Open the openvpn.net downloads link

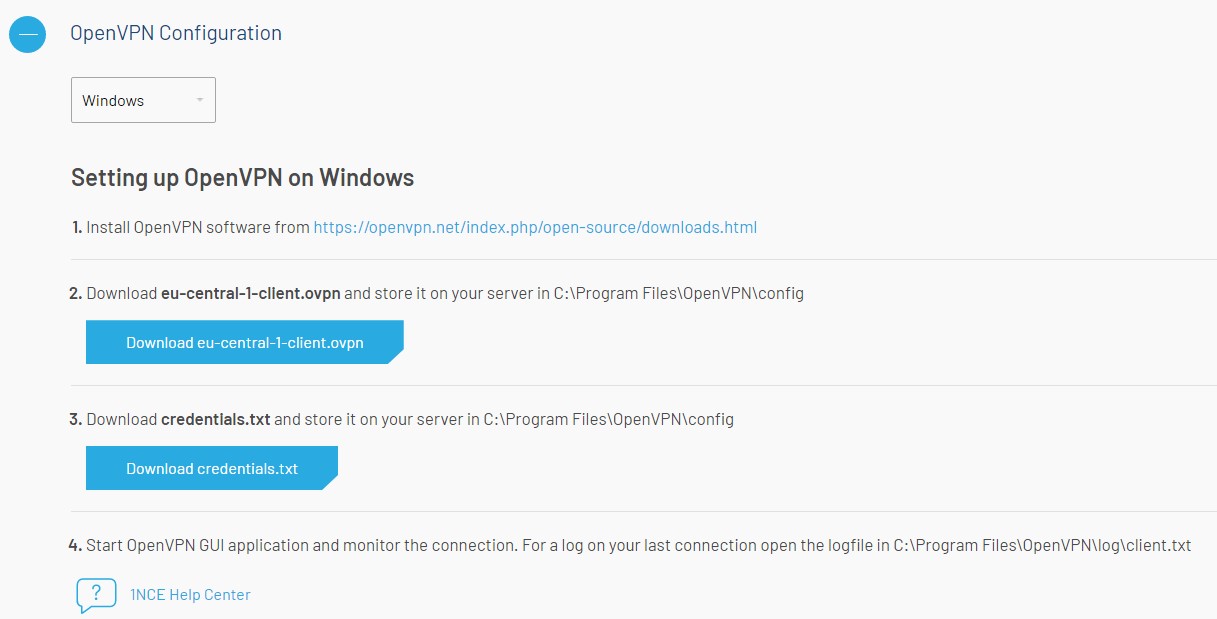point(535,227)
